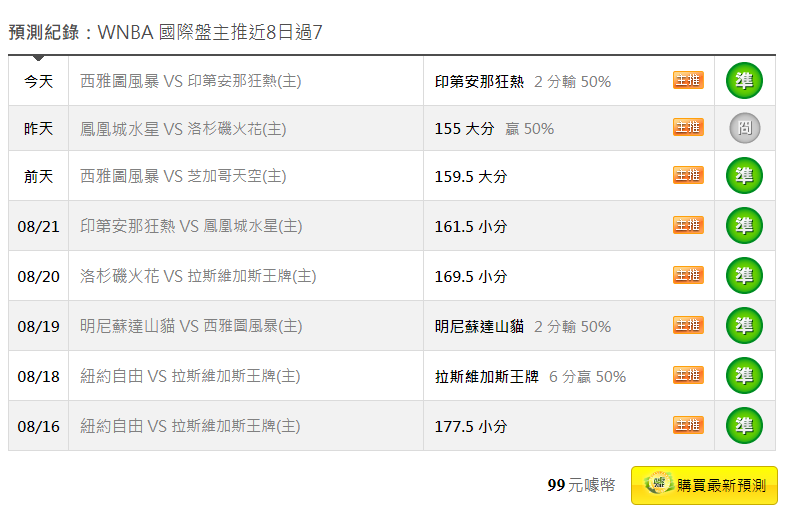Open the 西雅圖風暴 VS 印第安那狂熱 matchup
Viewport: 792px width, 520px height.
[190, 81]
